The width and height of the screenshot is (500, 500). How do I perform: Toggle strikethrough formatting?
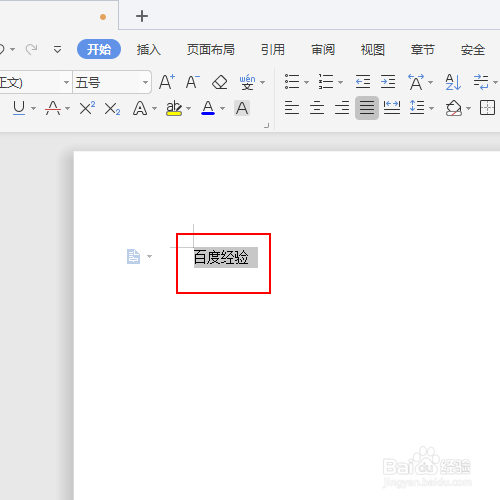tap(53, 108)
